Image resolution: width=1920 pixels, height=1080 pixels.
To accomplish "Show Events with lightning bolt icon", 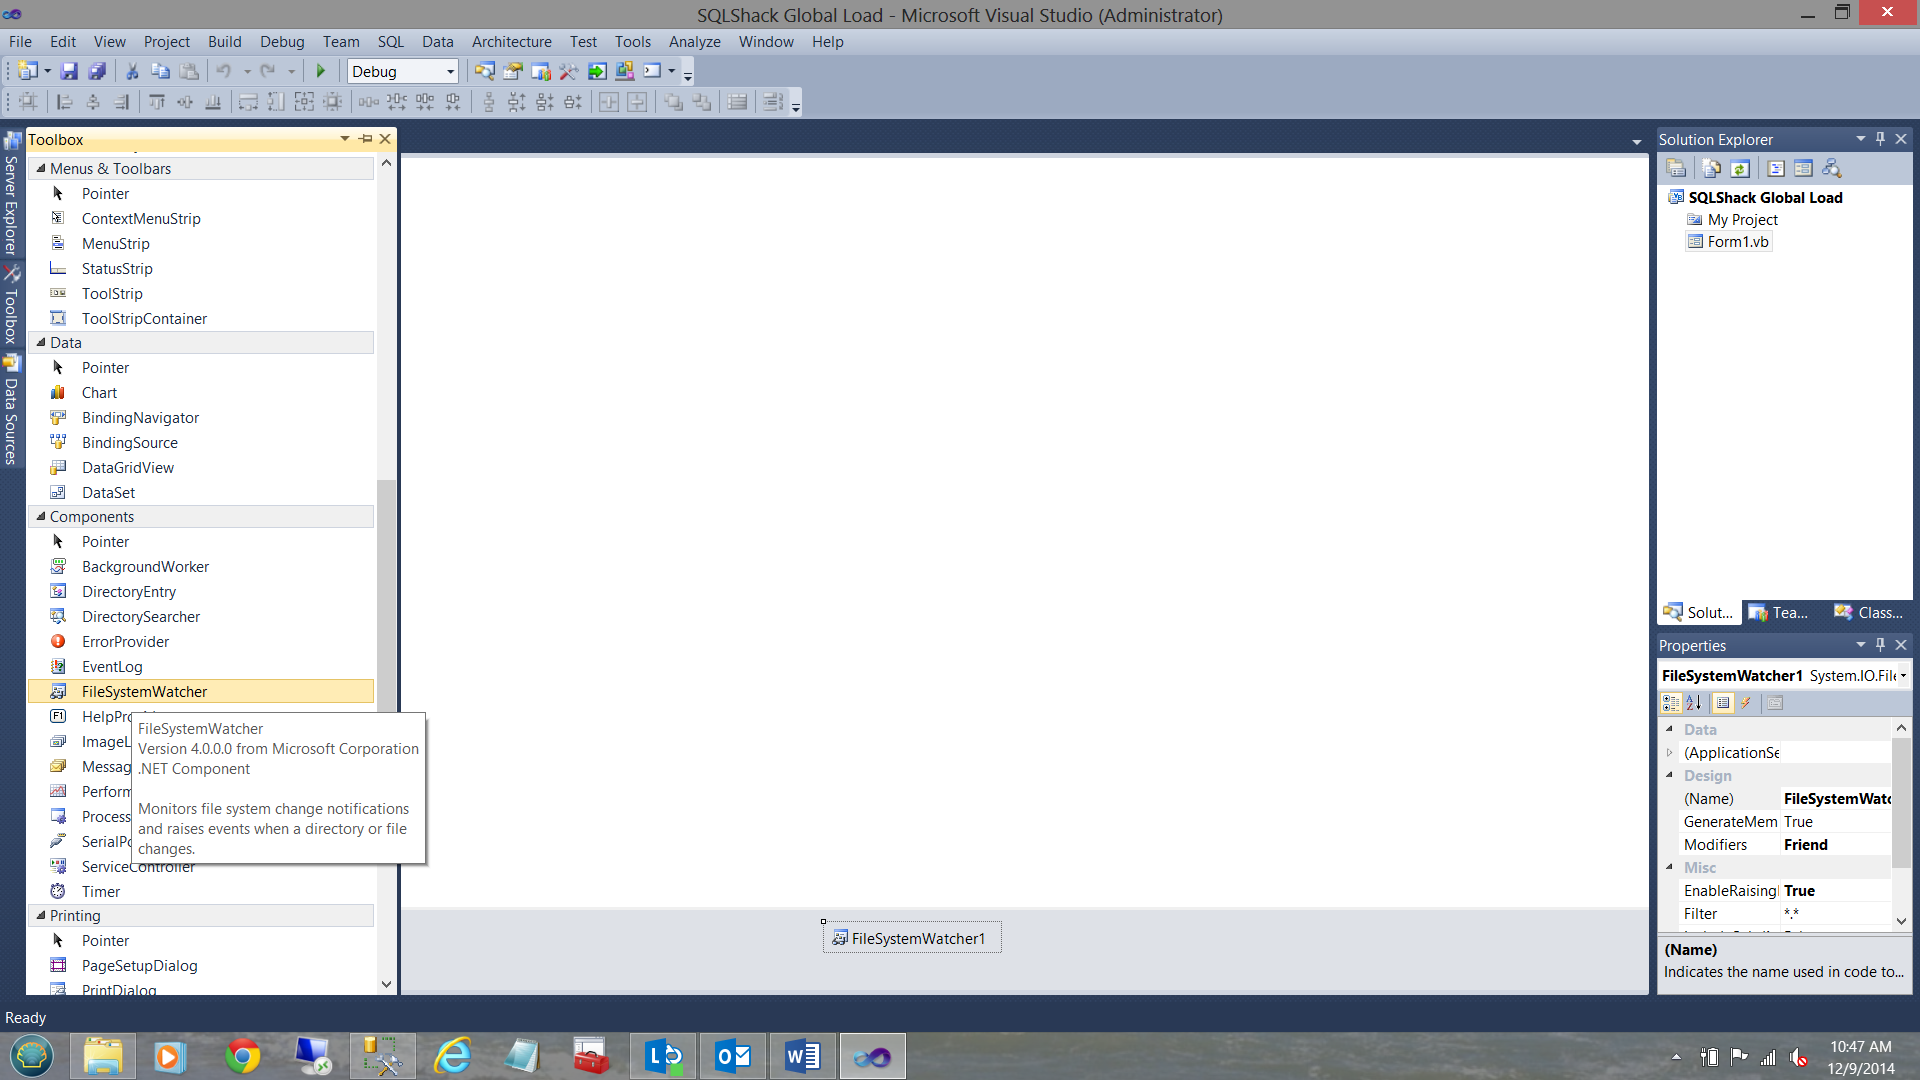I will 1746,703.
